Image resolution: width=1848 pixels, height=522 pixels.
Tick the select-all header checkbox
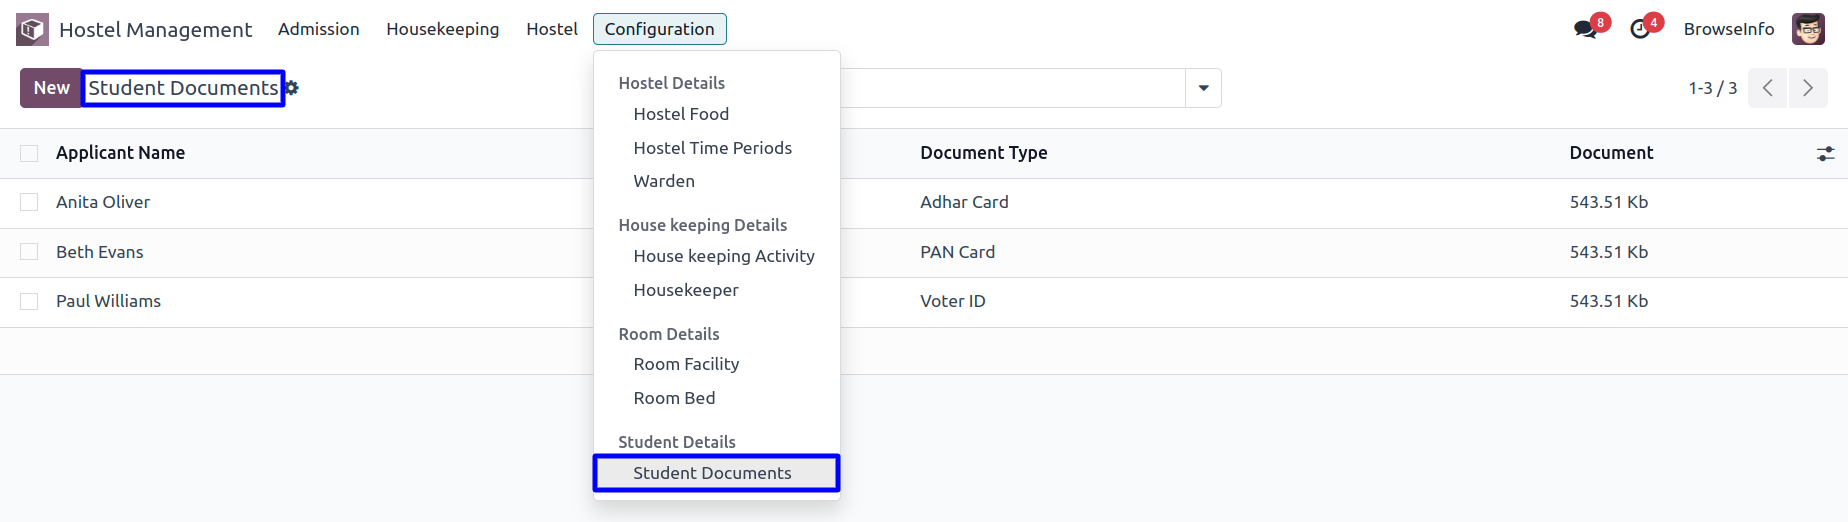[29, 153]
